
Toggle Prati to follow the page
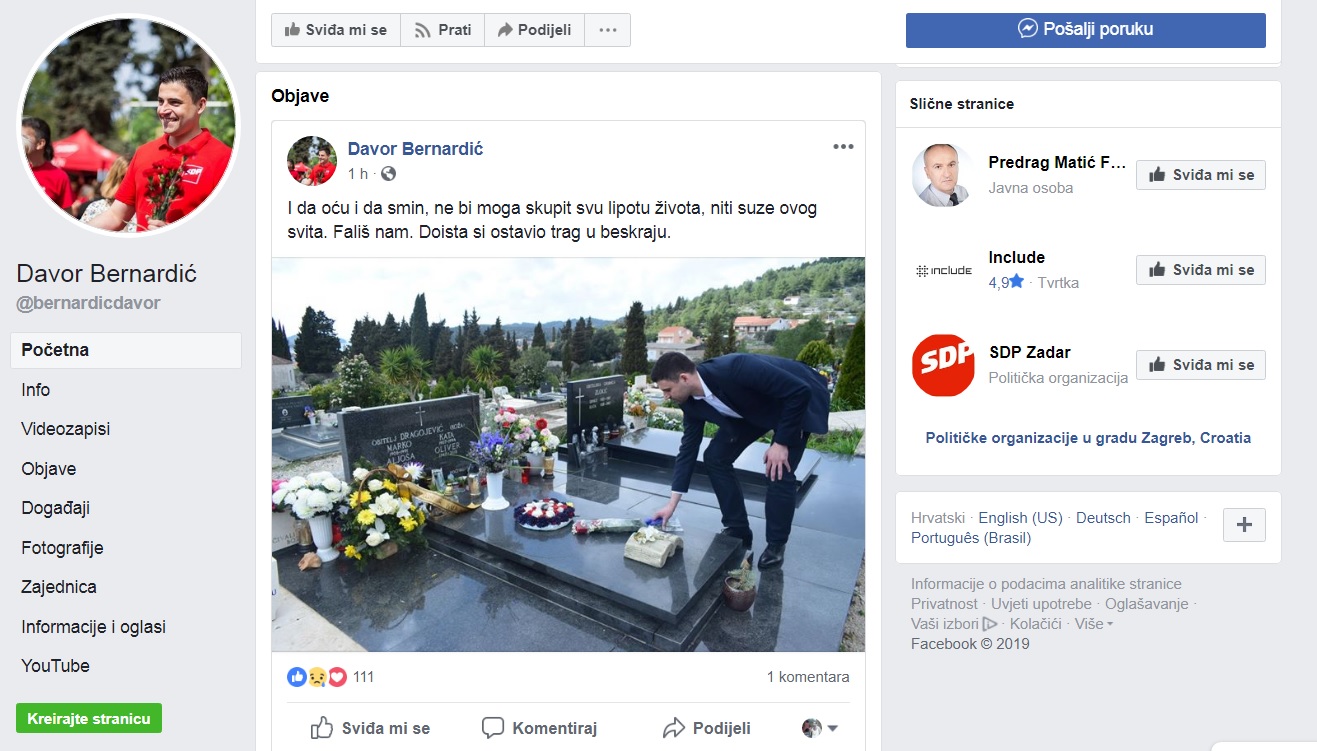[x=443, y=30]
